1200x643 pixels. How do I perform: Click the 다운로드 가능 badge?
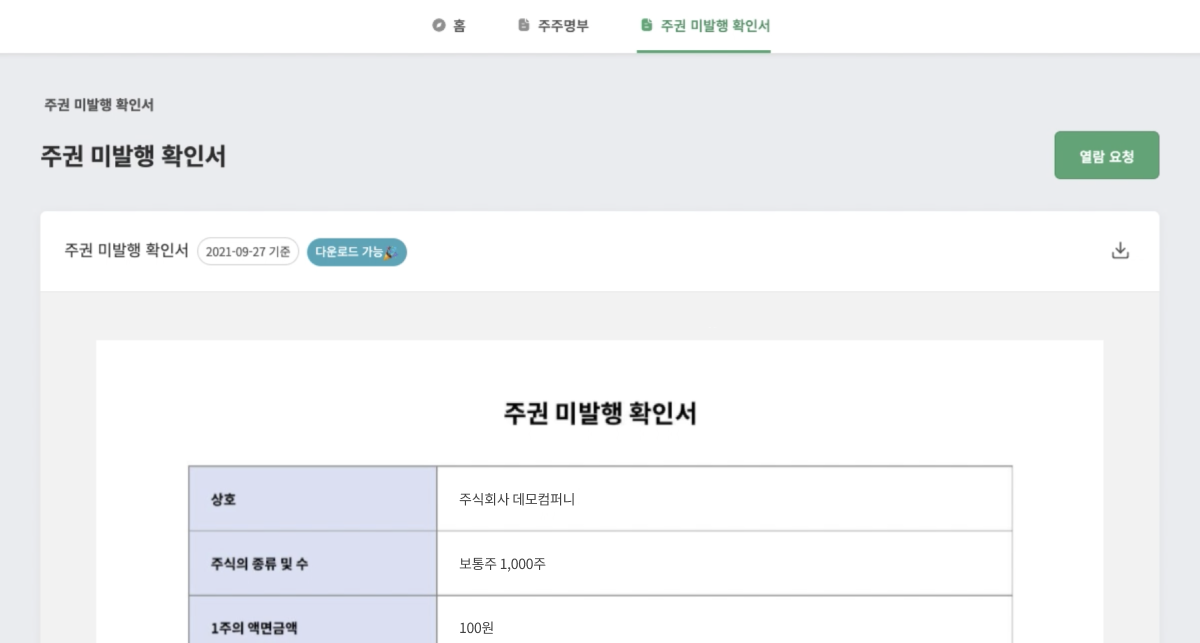(x=357, y=252)
